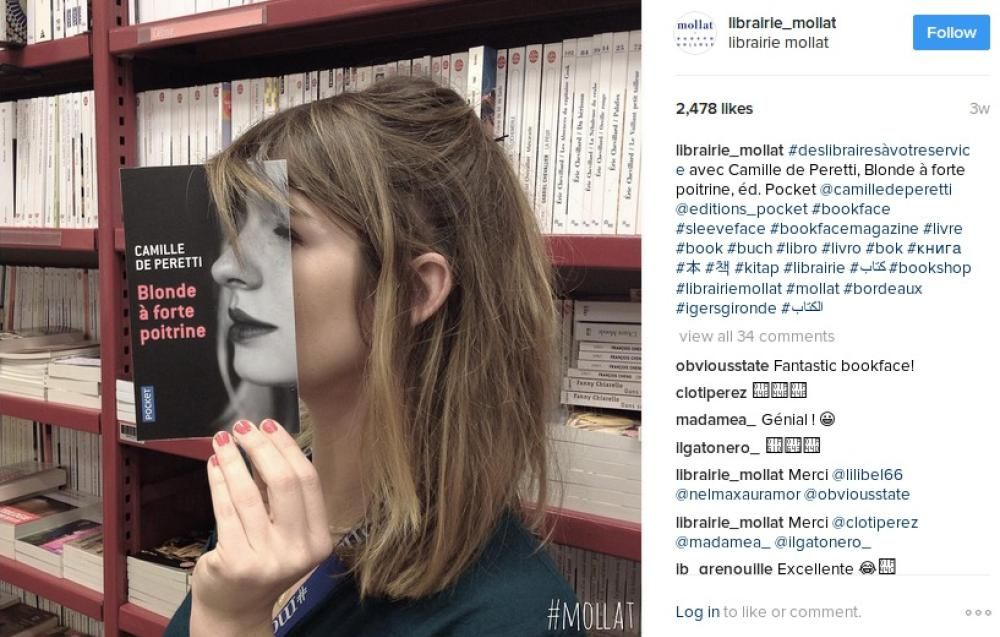Click the 3w post timestamp
The height and width of the screenshot is (637, 1000).
pos(979,109)
